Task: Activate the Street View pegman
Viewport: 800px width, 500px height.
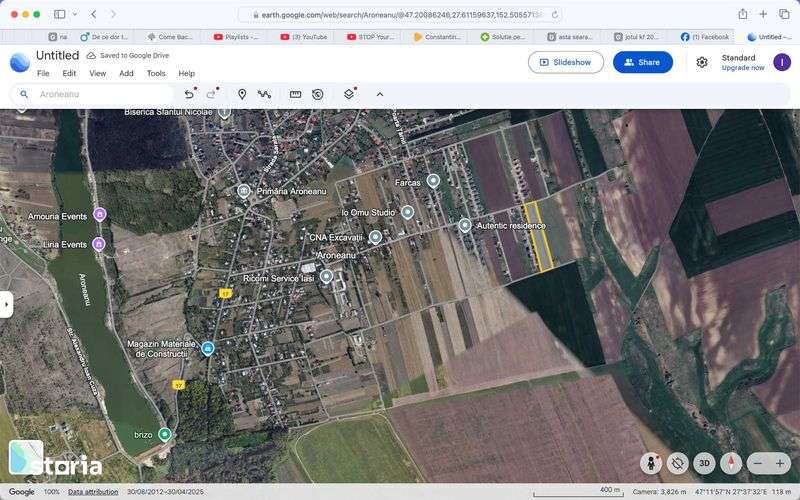Action: [651, 463]
